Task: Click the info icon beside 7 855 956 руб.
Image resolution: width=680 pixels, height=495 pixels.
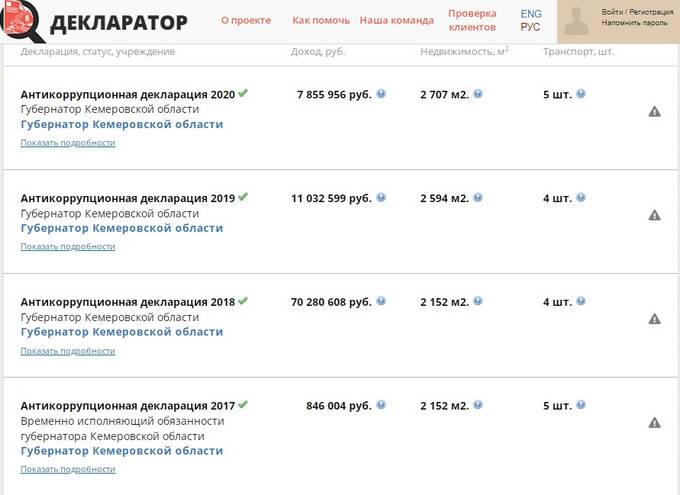Action: pyautogui.click(x=381, y=94)
